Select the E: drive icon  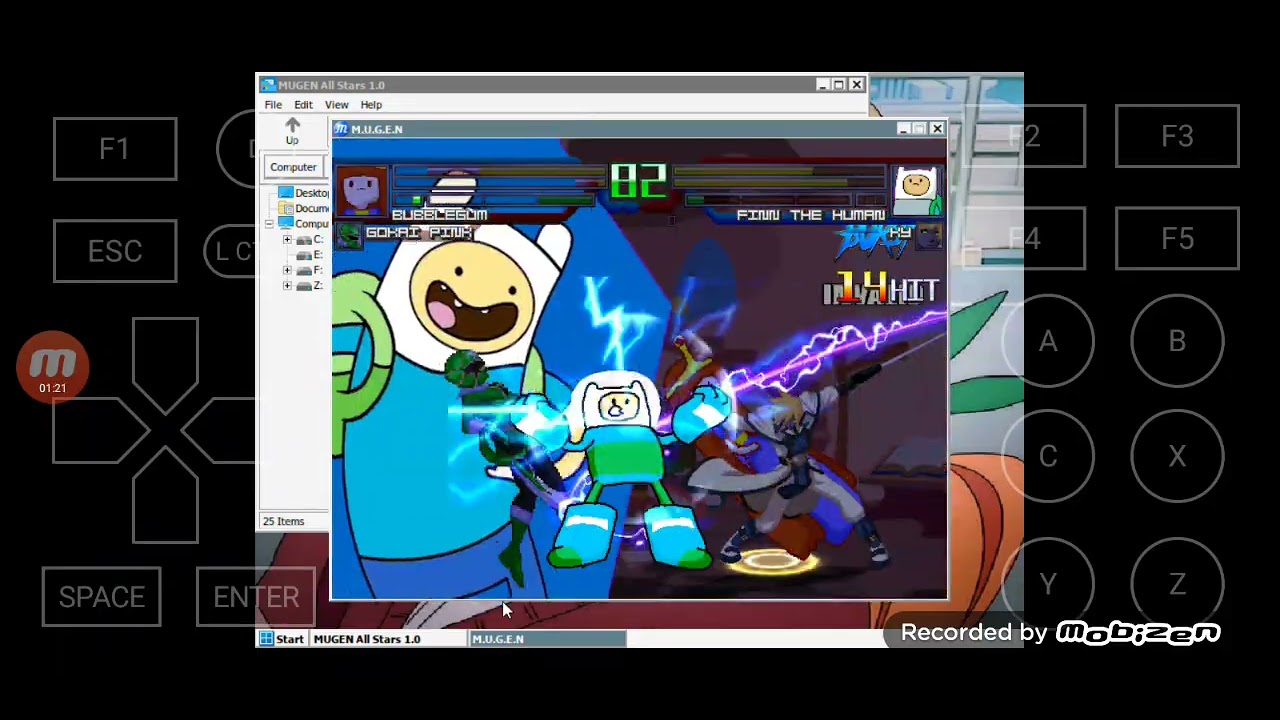point(304,255)
